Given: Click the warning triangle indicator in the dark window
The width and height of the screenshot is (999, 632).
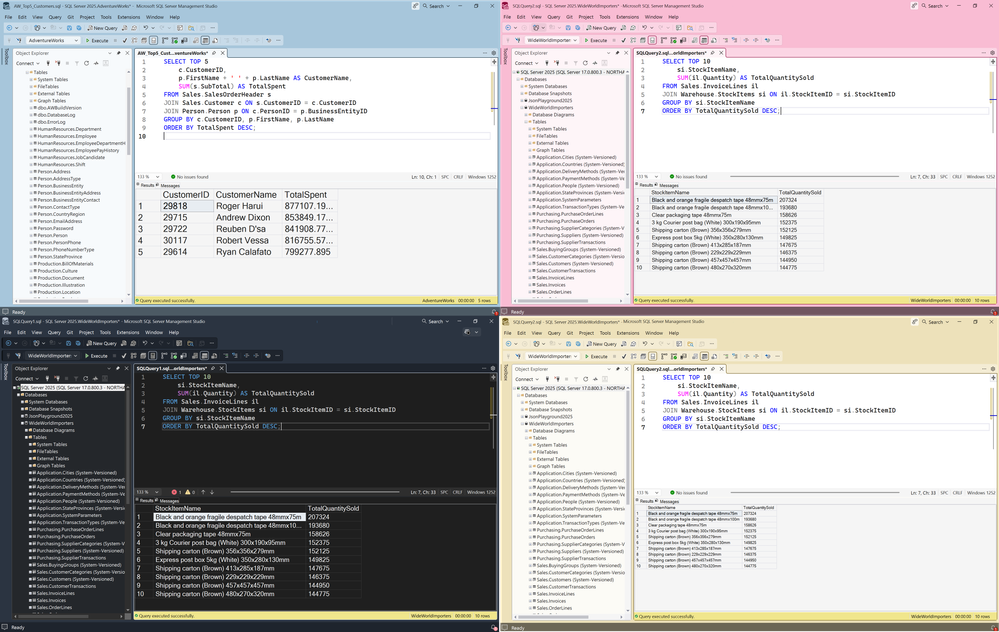Looking at the screenshot, I should click(x=190, y=492).
